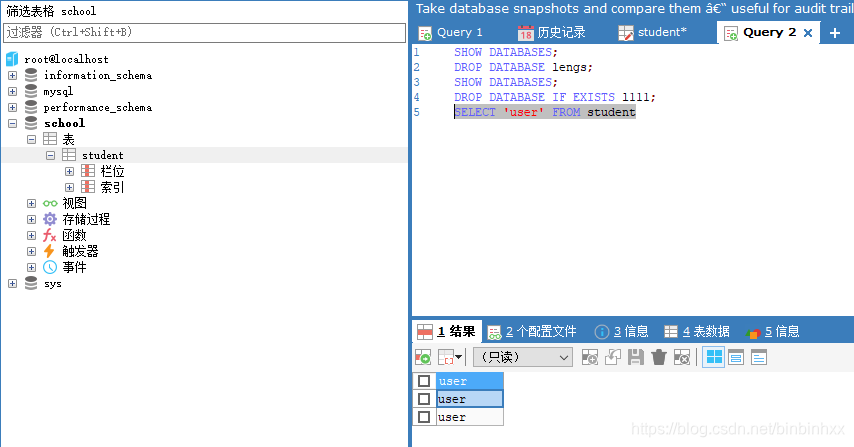Viewport: 854px width, 447px height.
Task: Click line 4 'DROP DATABASE IF EXISTS llll;'
Action: pos(554,97)
